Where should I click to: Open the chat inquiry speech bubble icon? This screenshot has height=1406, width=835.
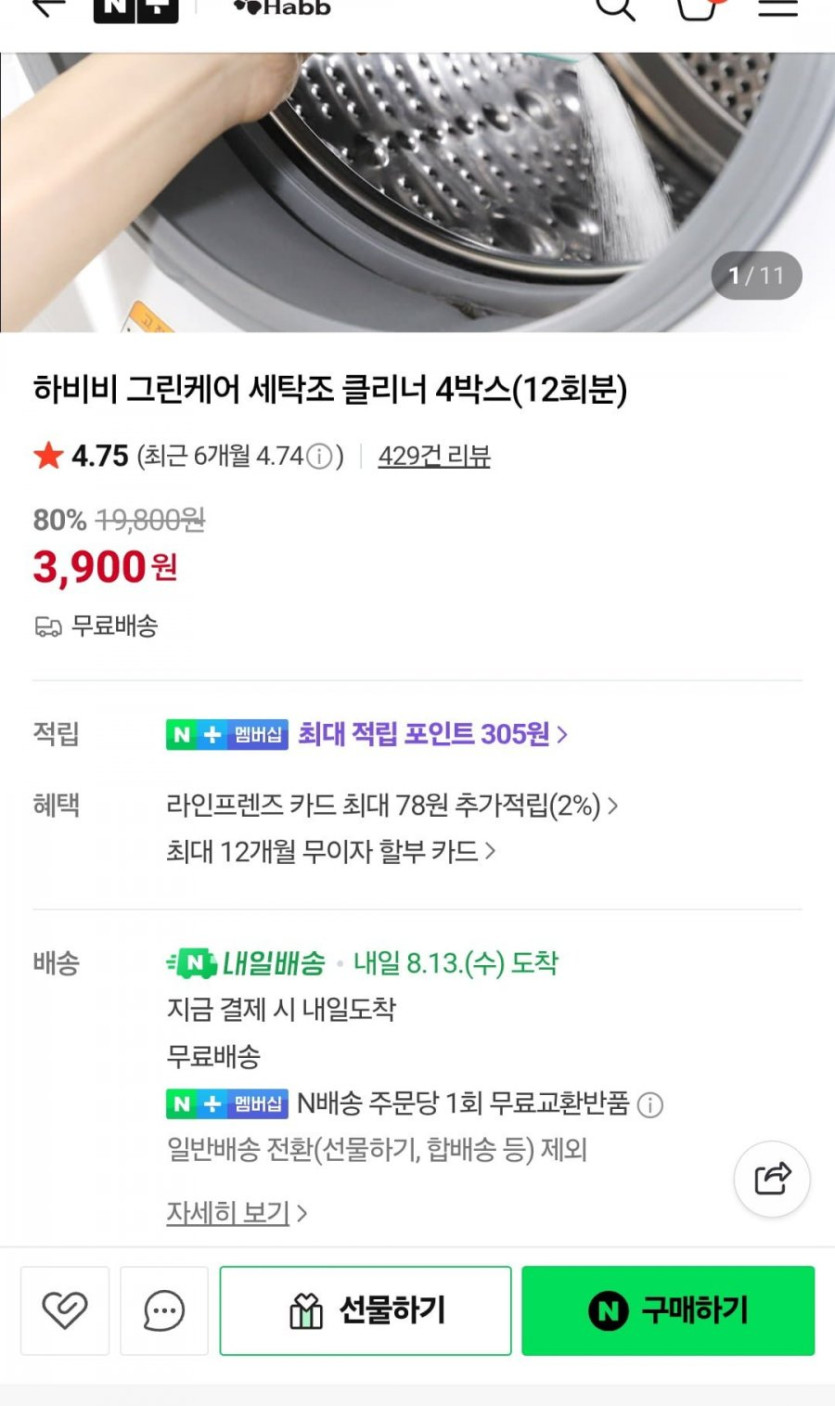pyautogui.click(x=164, y=1310)
